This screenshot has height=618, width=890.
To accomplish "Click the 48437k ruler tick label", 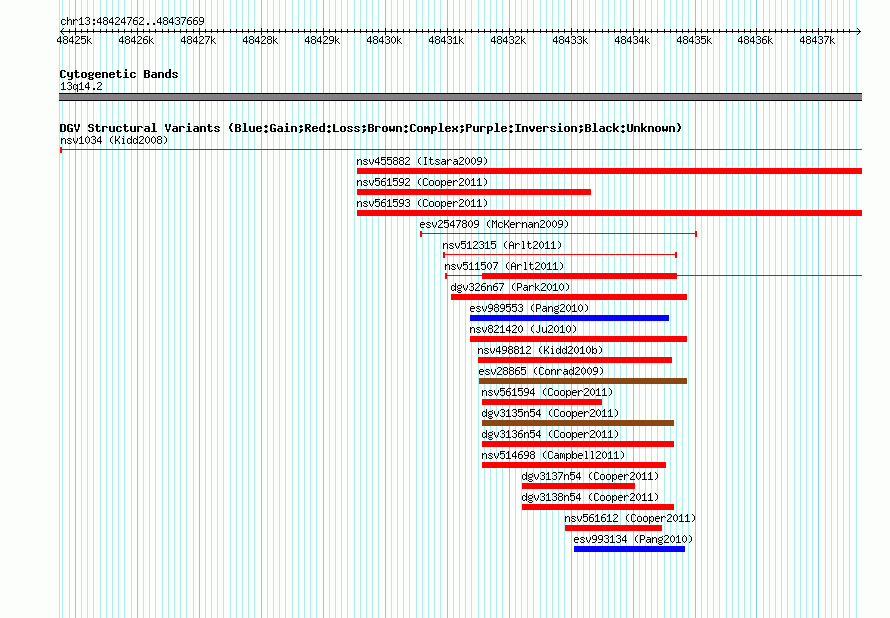I will 817,40.
